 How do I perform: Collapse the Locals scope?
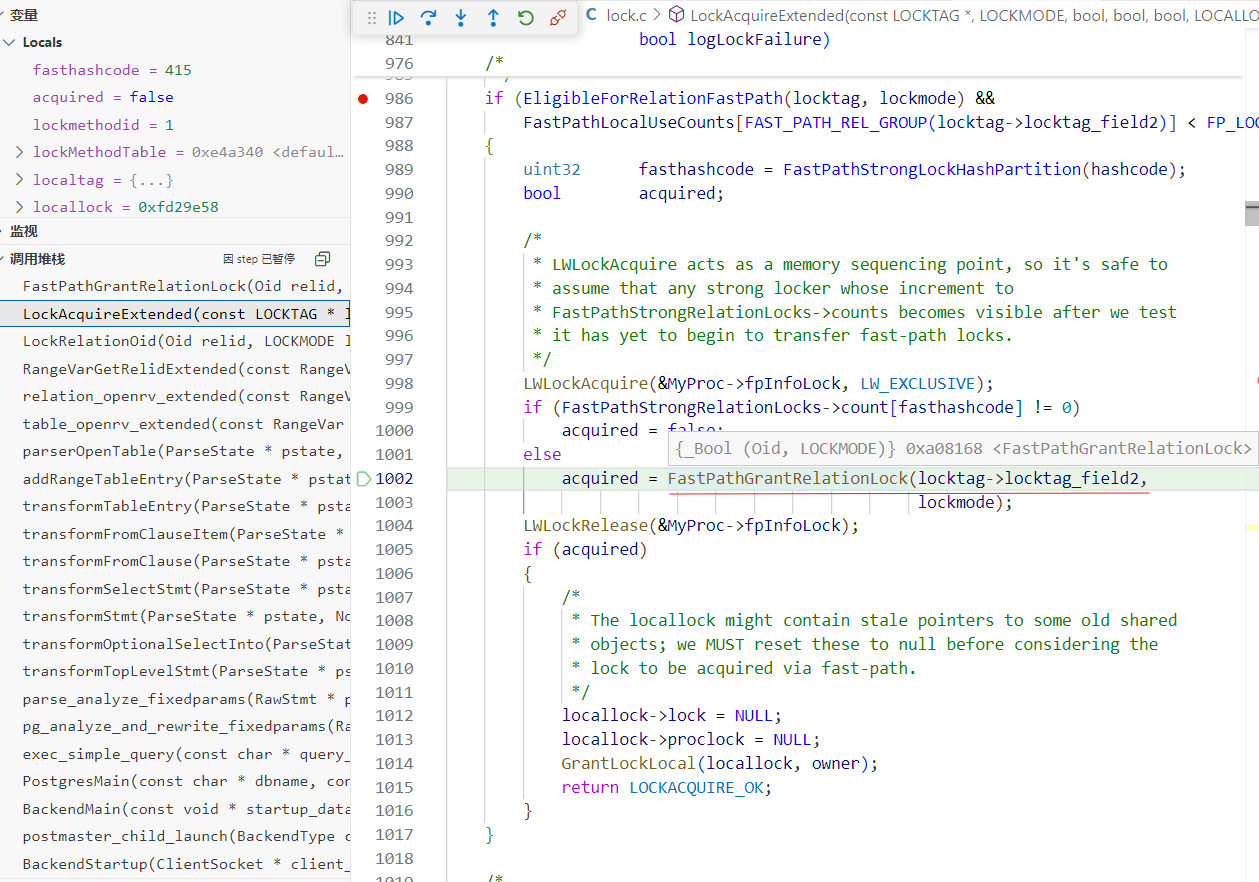pyautogui.click(x=10, y=42)
